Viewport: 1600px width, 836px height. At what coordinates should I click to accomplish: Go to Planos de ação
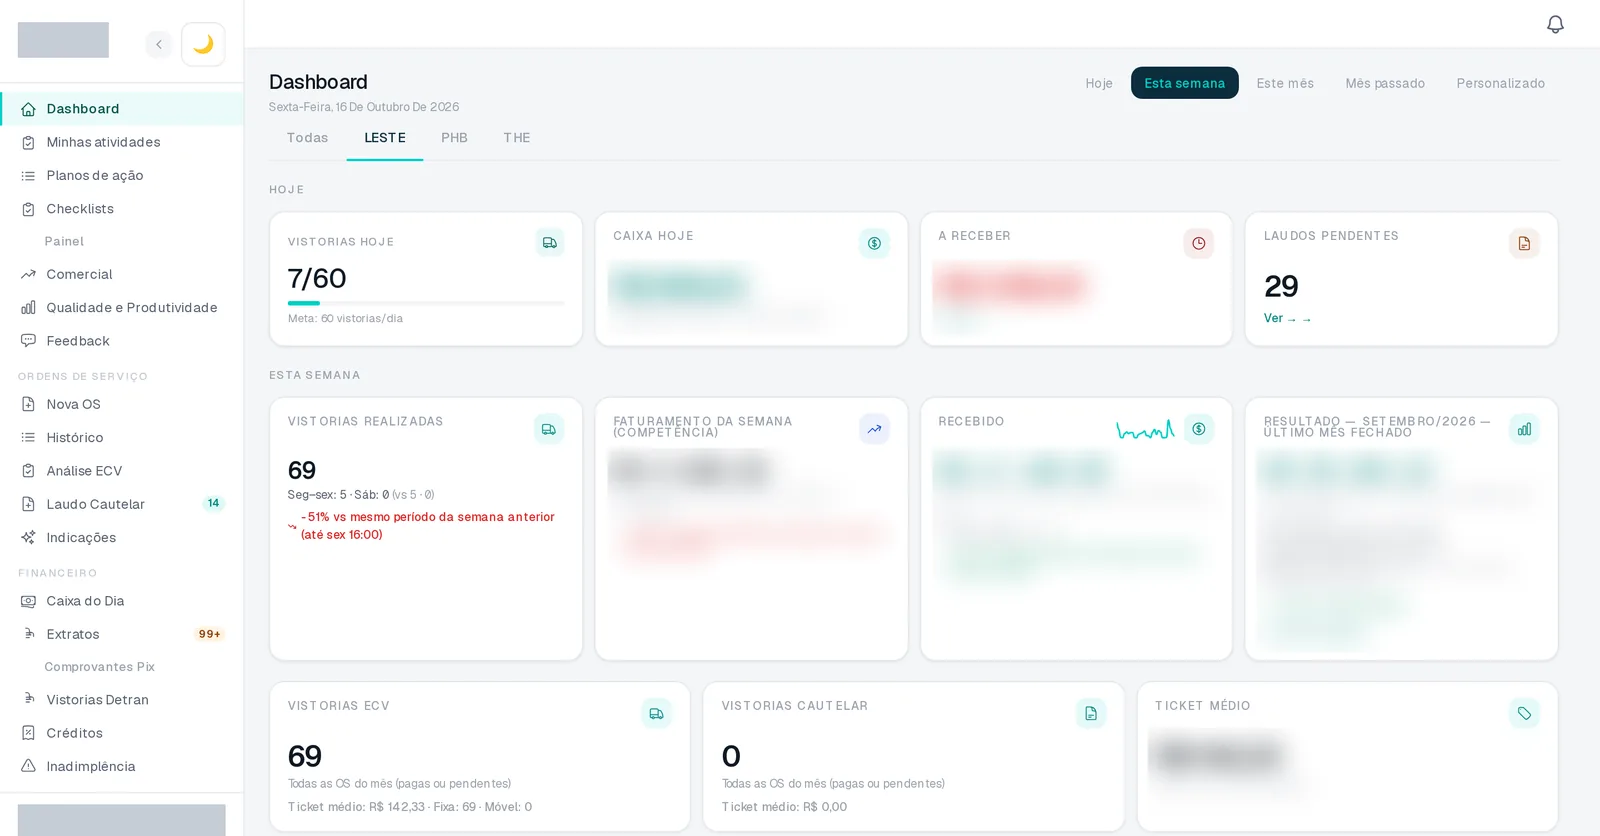pyautogui.click(x=121, y=175)
